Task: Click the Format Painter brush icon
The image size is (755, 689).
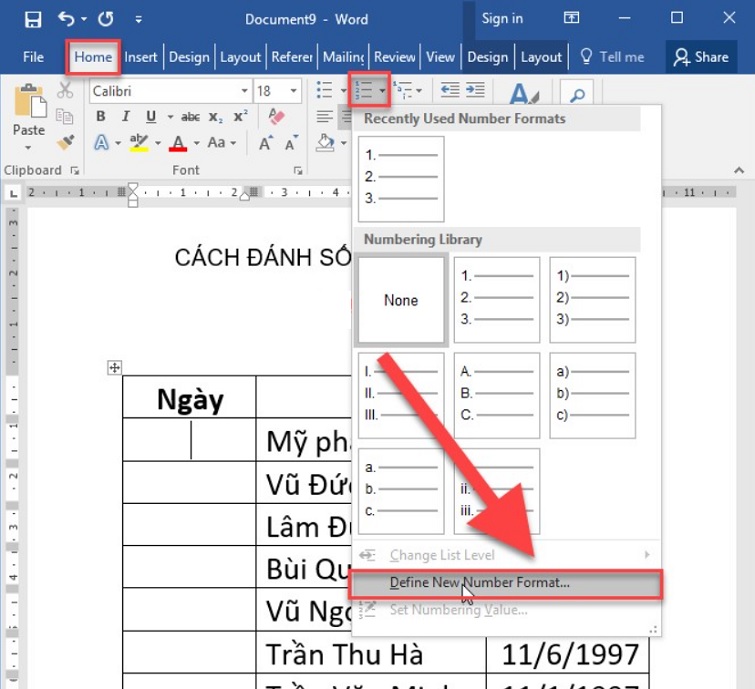Action: 66,143
